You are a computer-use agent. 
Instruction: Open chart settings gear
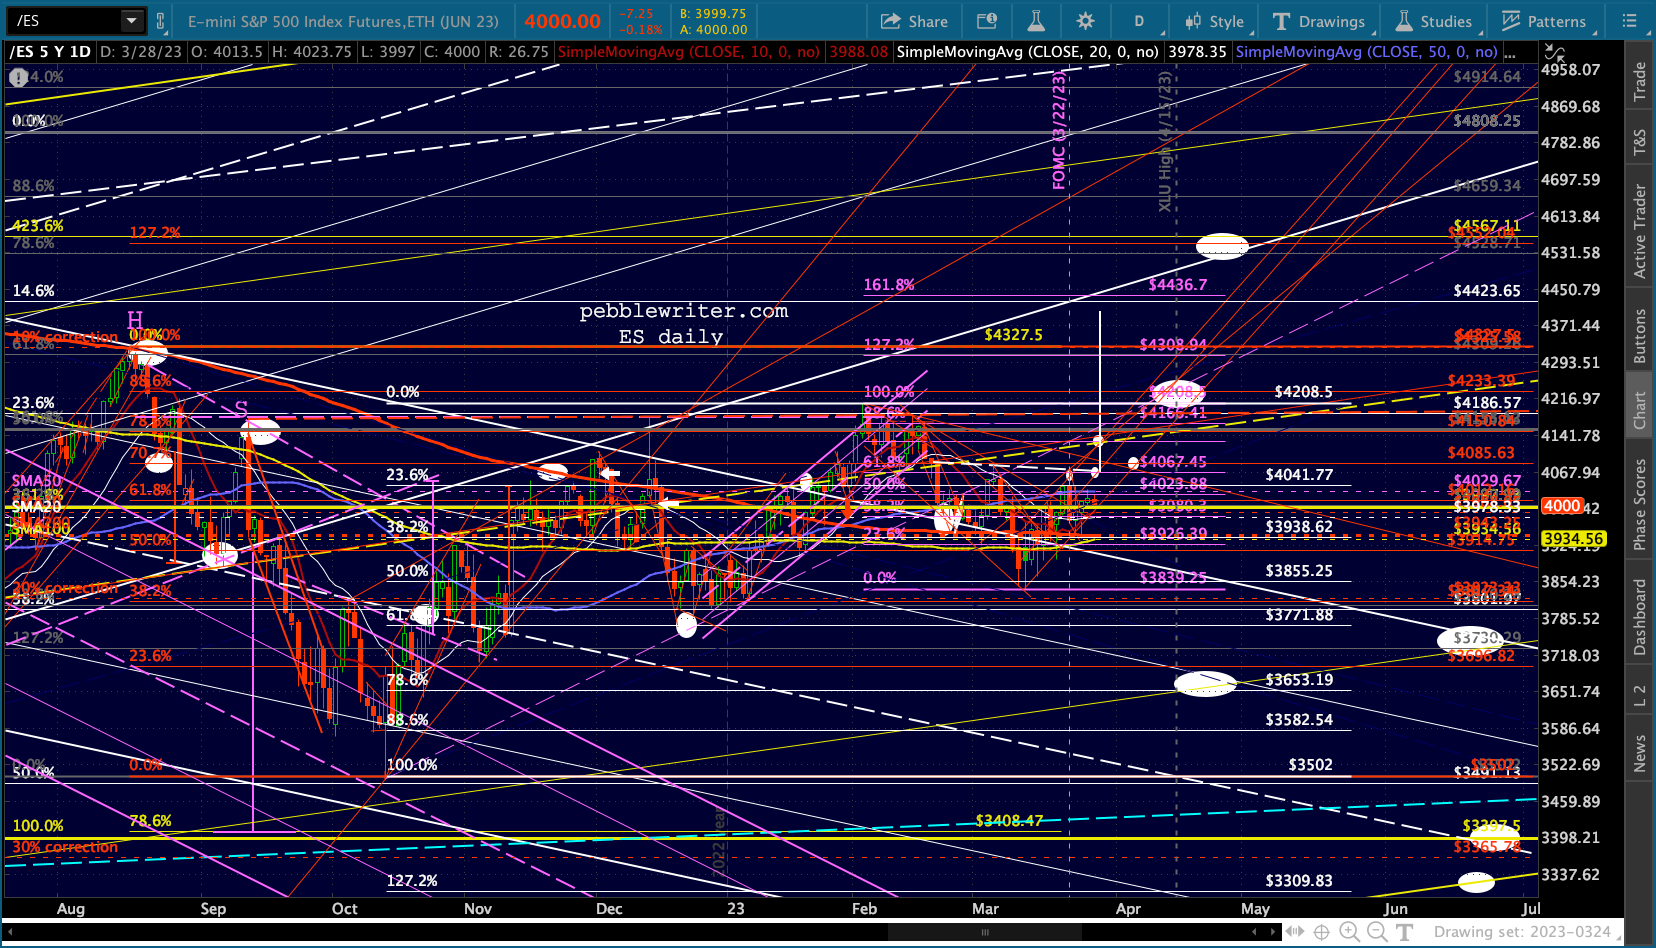click(x=1085, y=21)
